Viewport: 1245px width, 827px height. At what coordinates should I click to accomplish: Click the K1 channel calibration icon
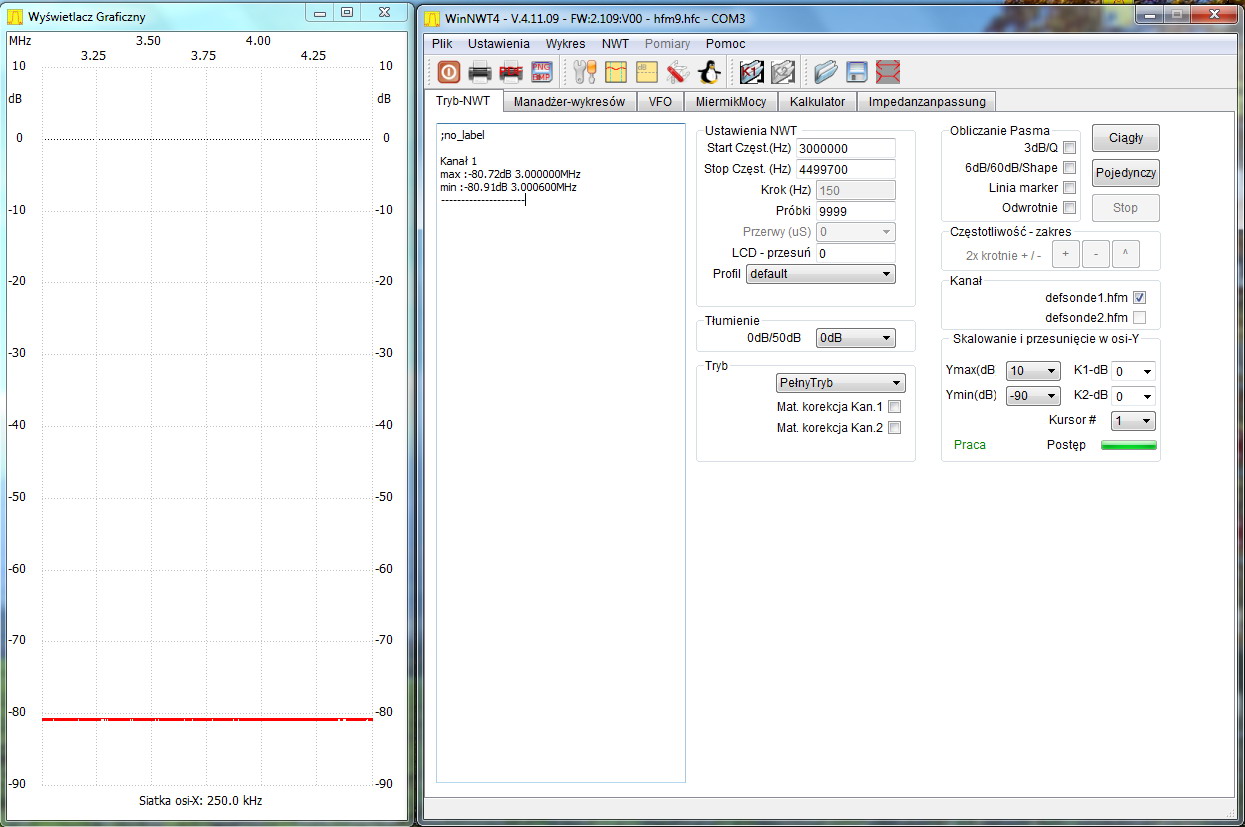pos(752,72)
